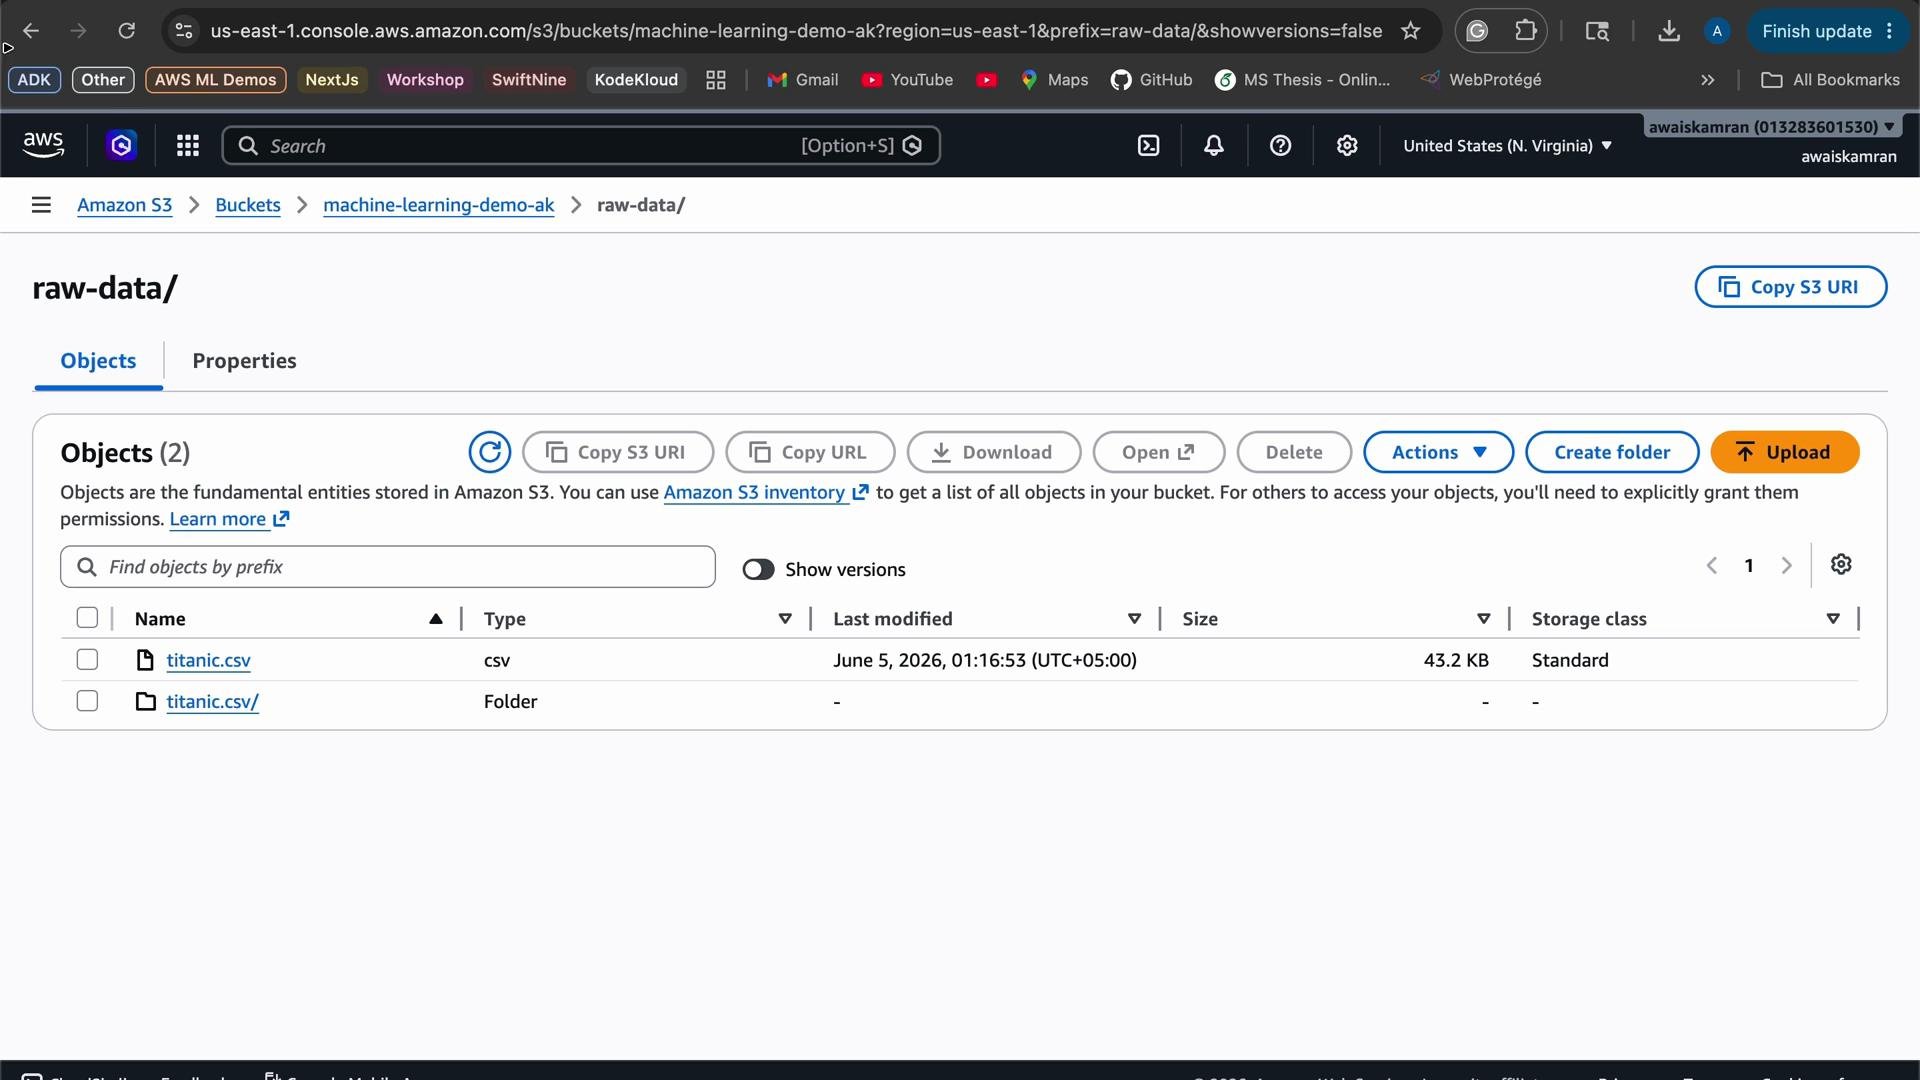Click the Upload button
Viewport: 1920px width, 1080px height.
(1785, 452)
